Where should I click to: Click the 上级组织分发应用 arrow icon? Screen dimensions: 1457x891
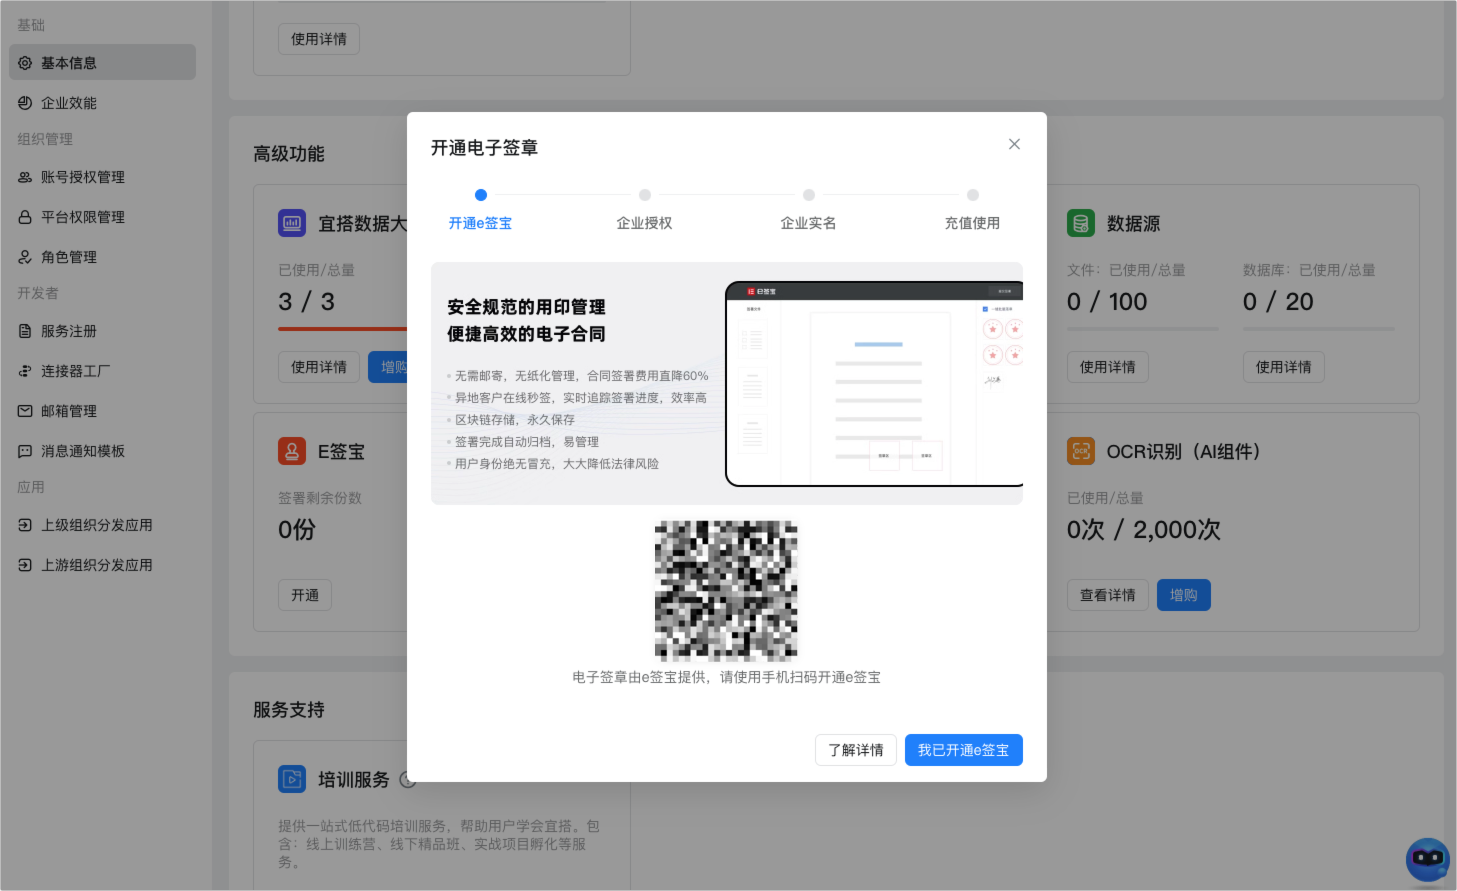(25, 524)
